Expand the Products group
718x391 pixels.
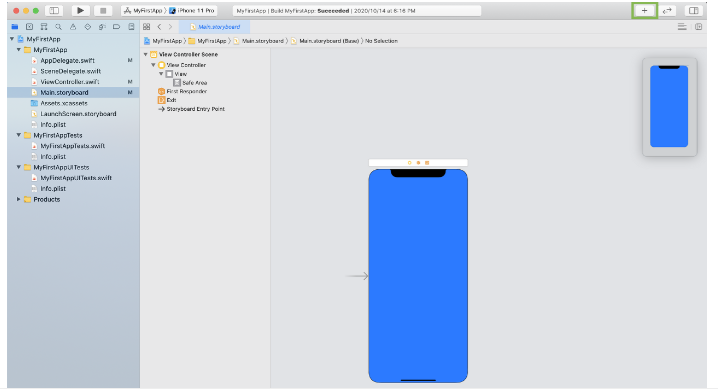[19, 199]
